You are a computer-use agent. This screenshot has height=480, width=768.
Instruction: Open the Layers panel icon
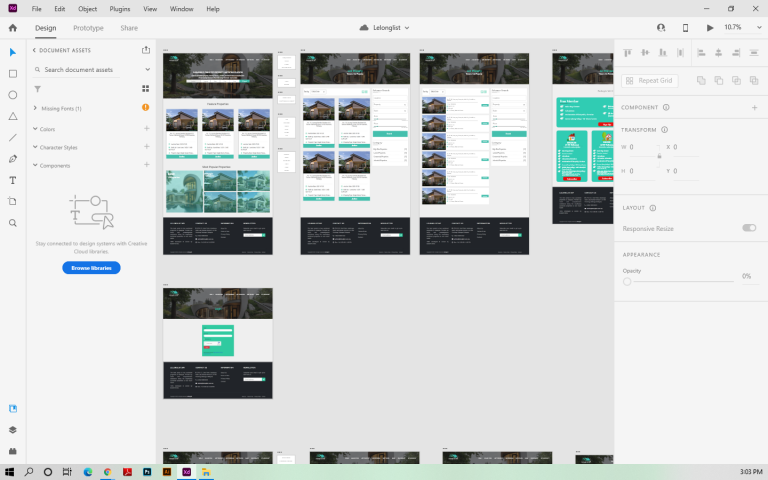tap(13, 429)
